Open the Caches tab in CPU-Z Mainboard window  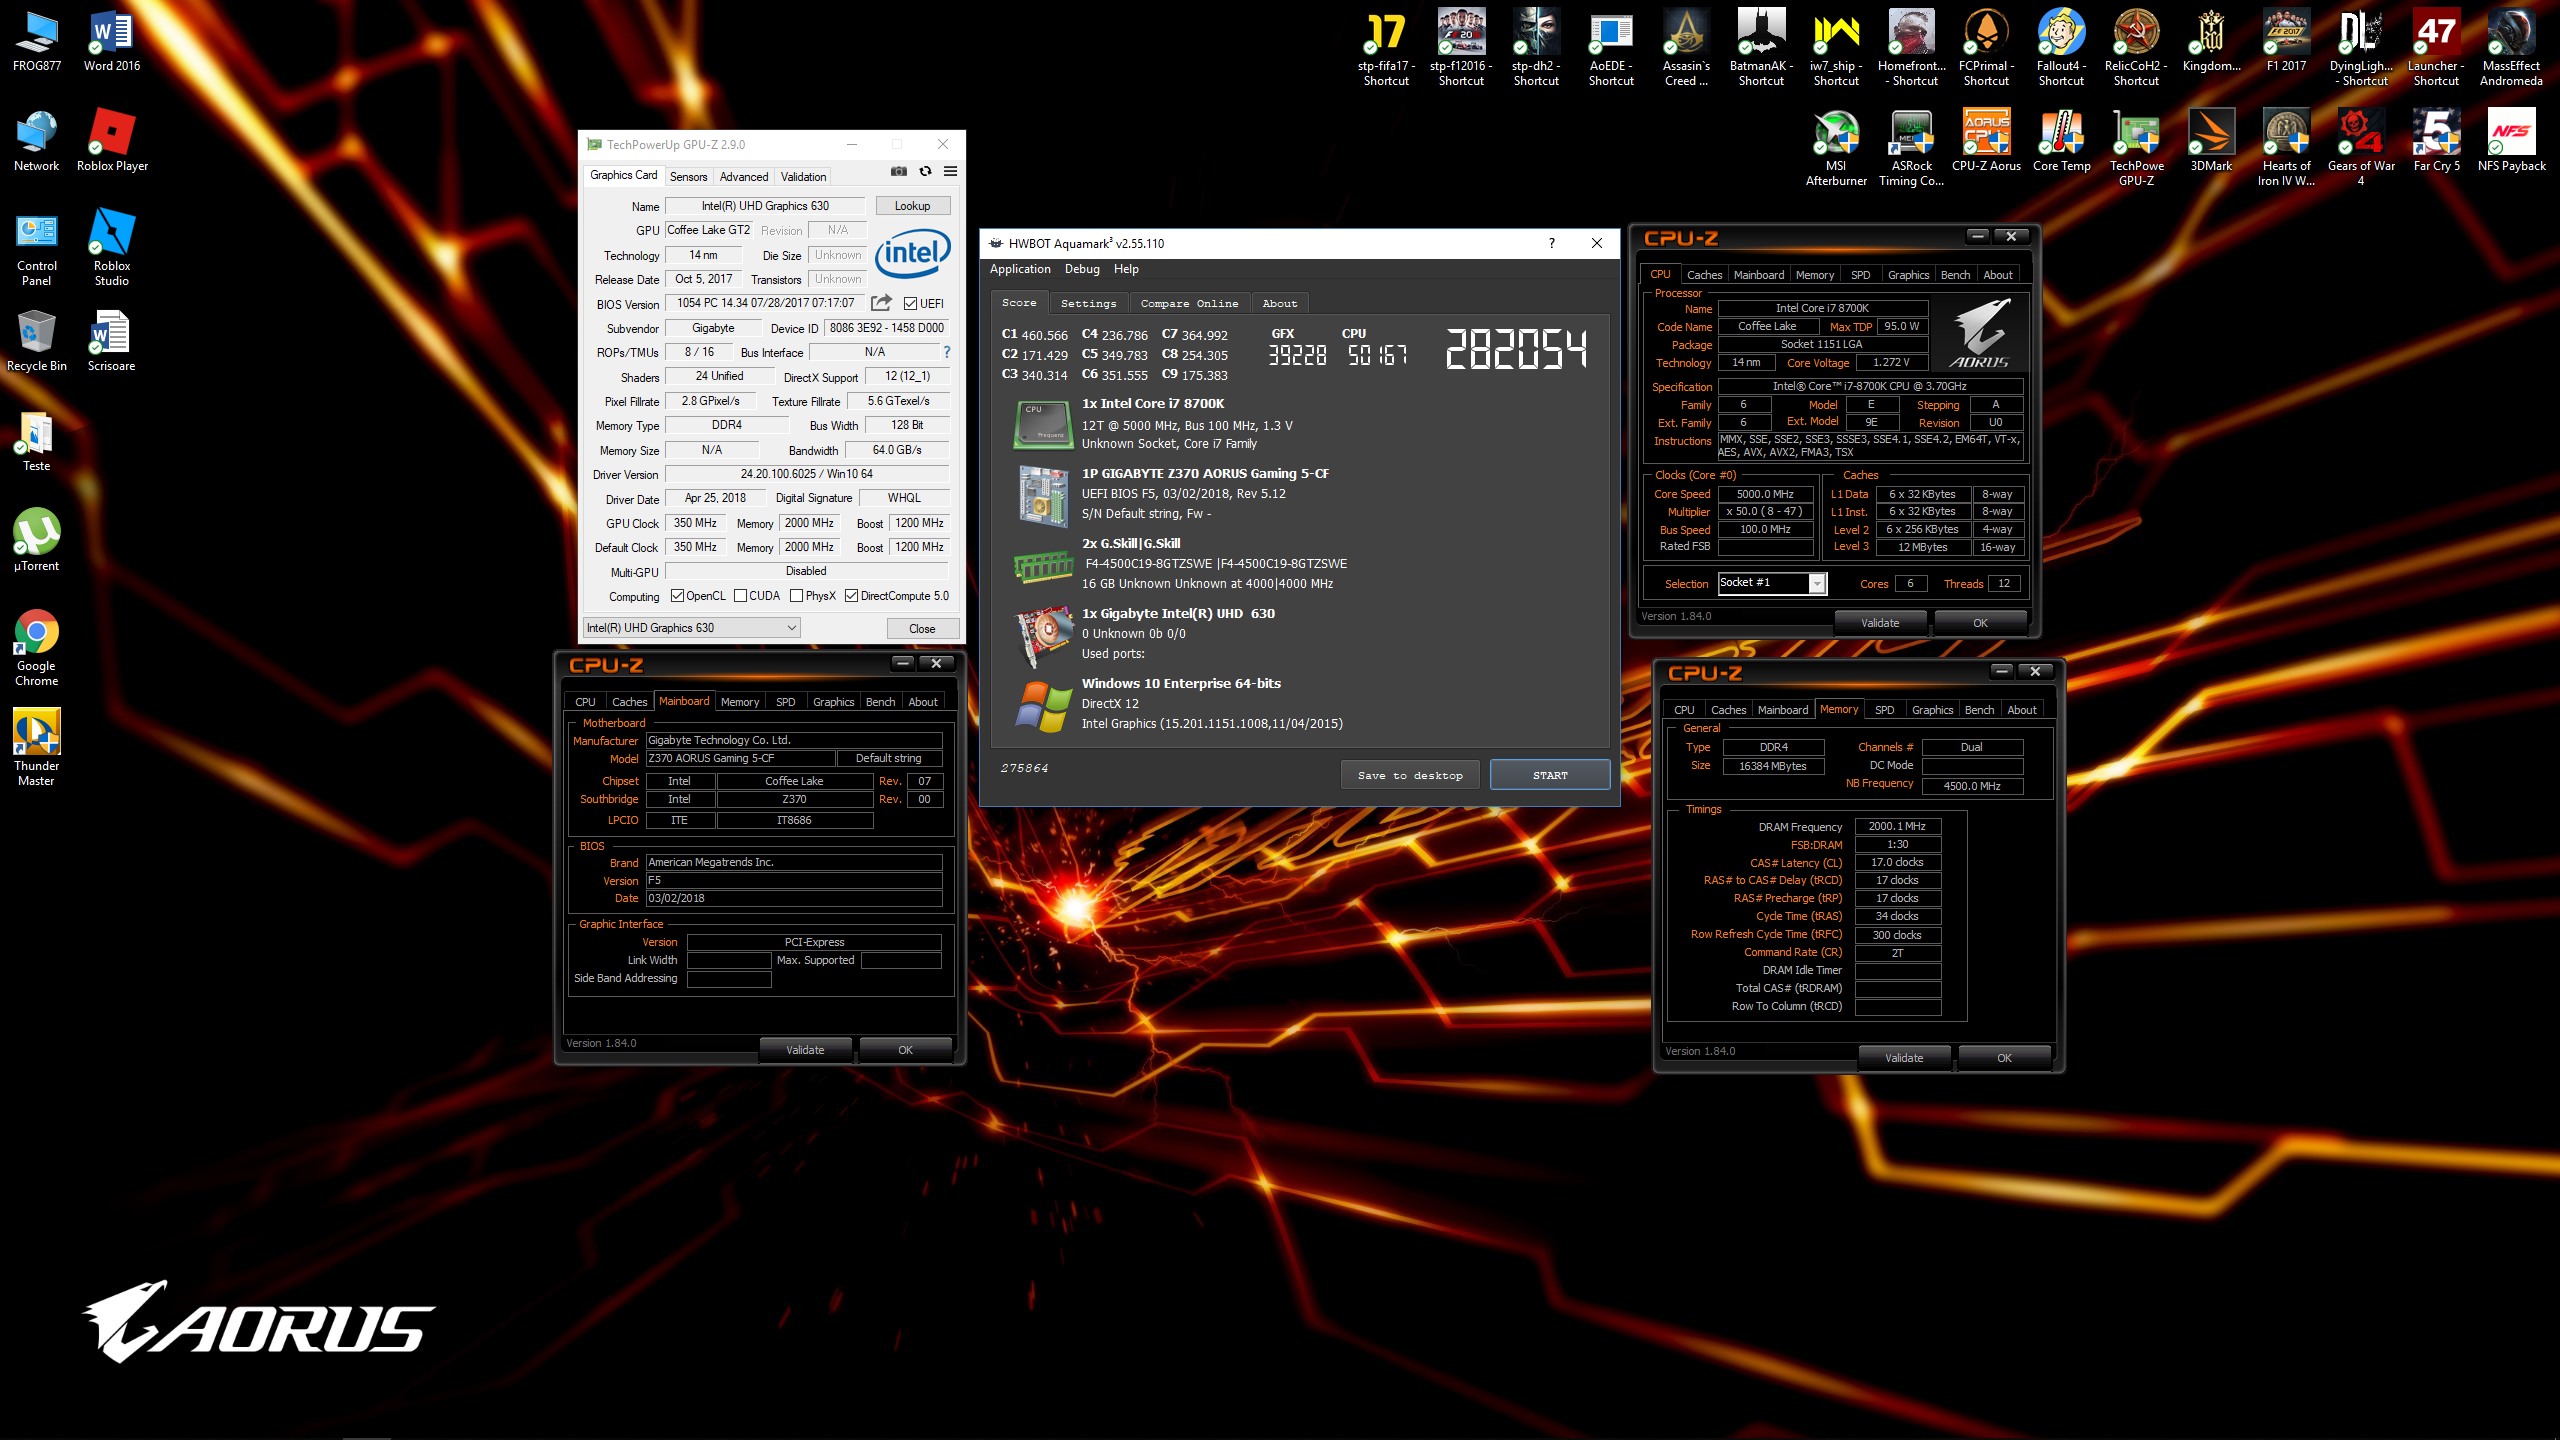(x=629, y=702)
